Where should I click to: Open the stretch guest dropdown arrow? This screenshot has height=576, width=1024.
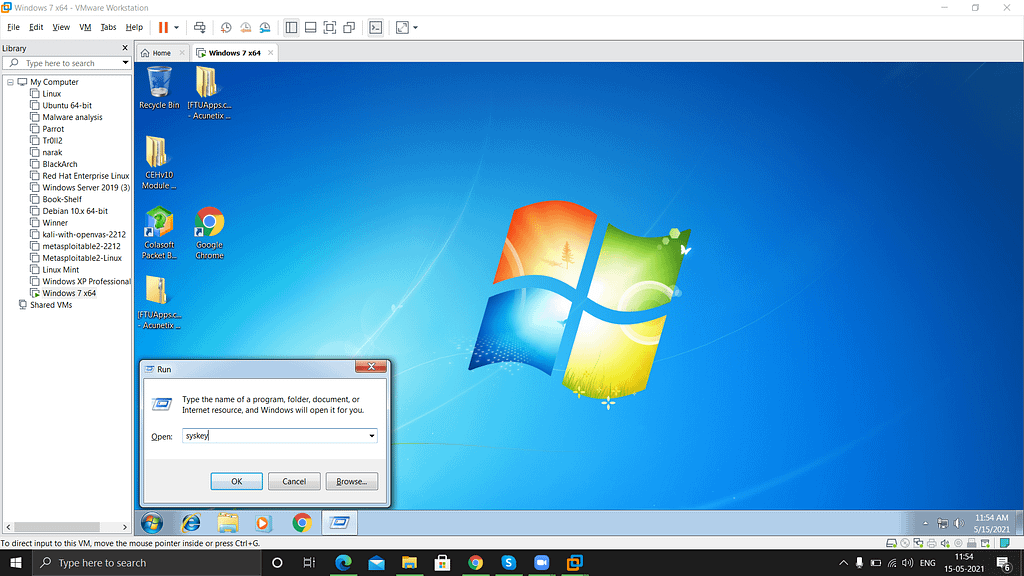(415, 27)
